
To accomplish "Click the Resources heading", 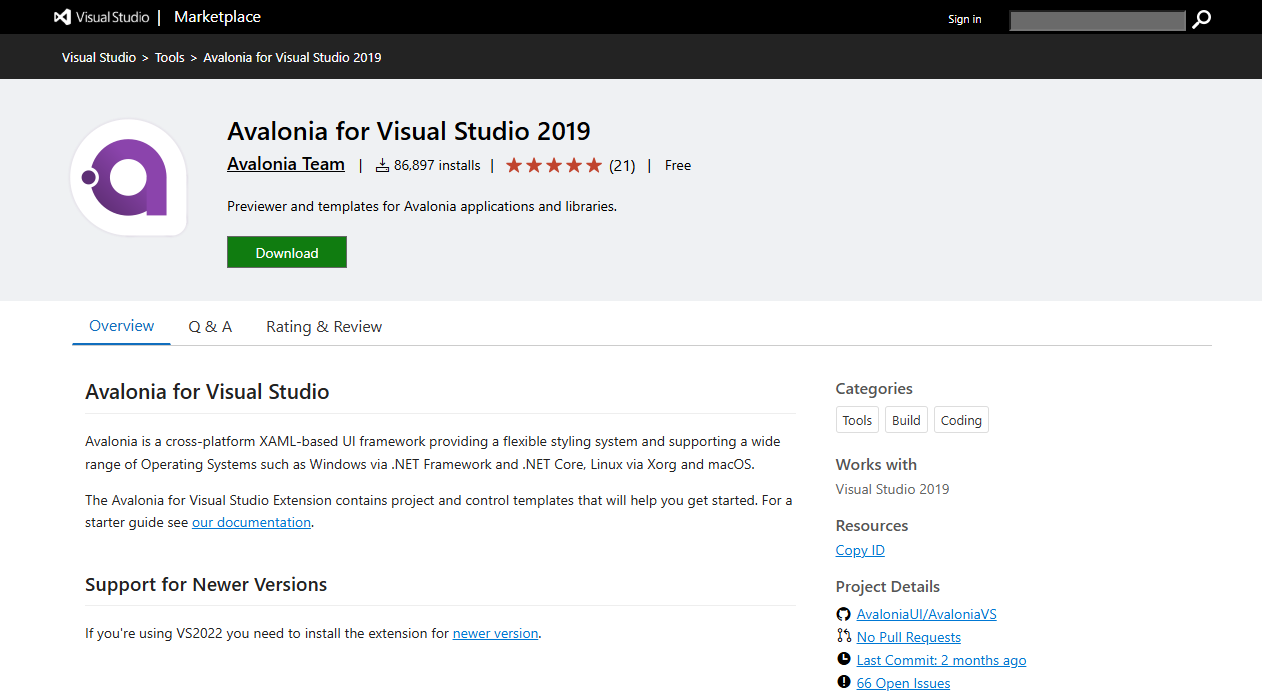I will coord(872,525).
